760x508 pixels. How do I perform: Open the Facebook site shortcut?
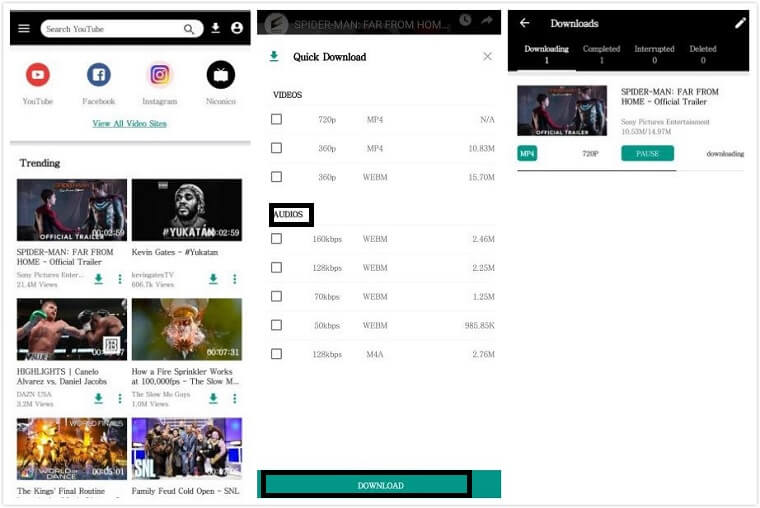(x=98, y=75)
